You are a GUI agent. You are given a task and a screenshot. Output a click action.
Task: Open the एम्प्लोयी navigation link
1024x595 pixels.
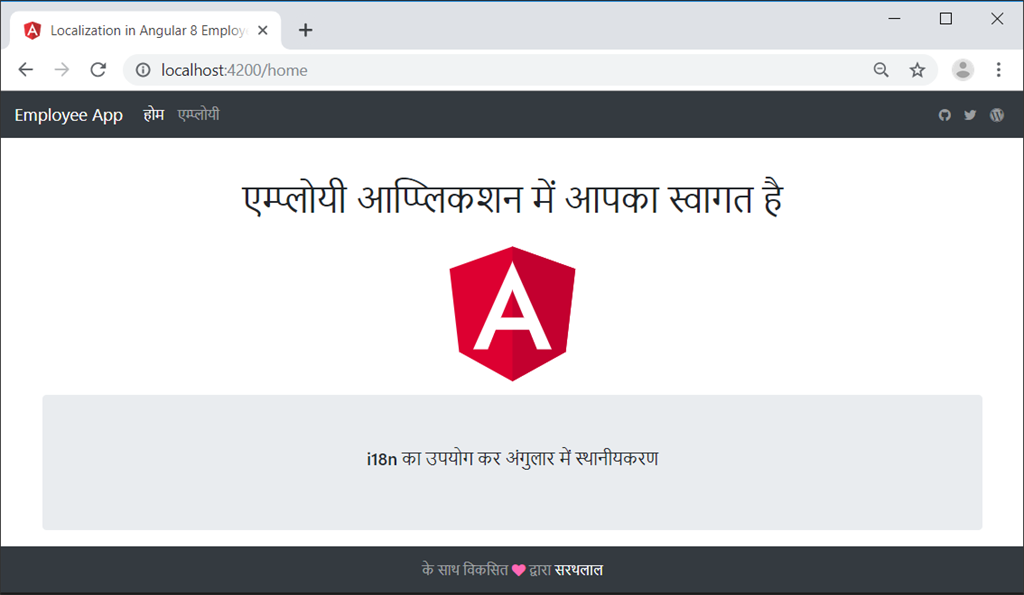click(x=197, y=115)
